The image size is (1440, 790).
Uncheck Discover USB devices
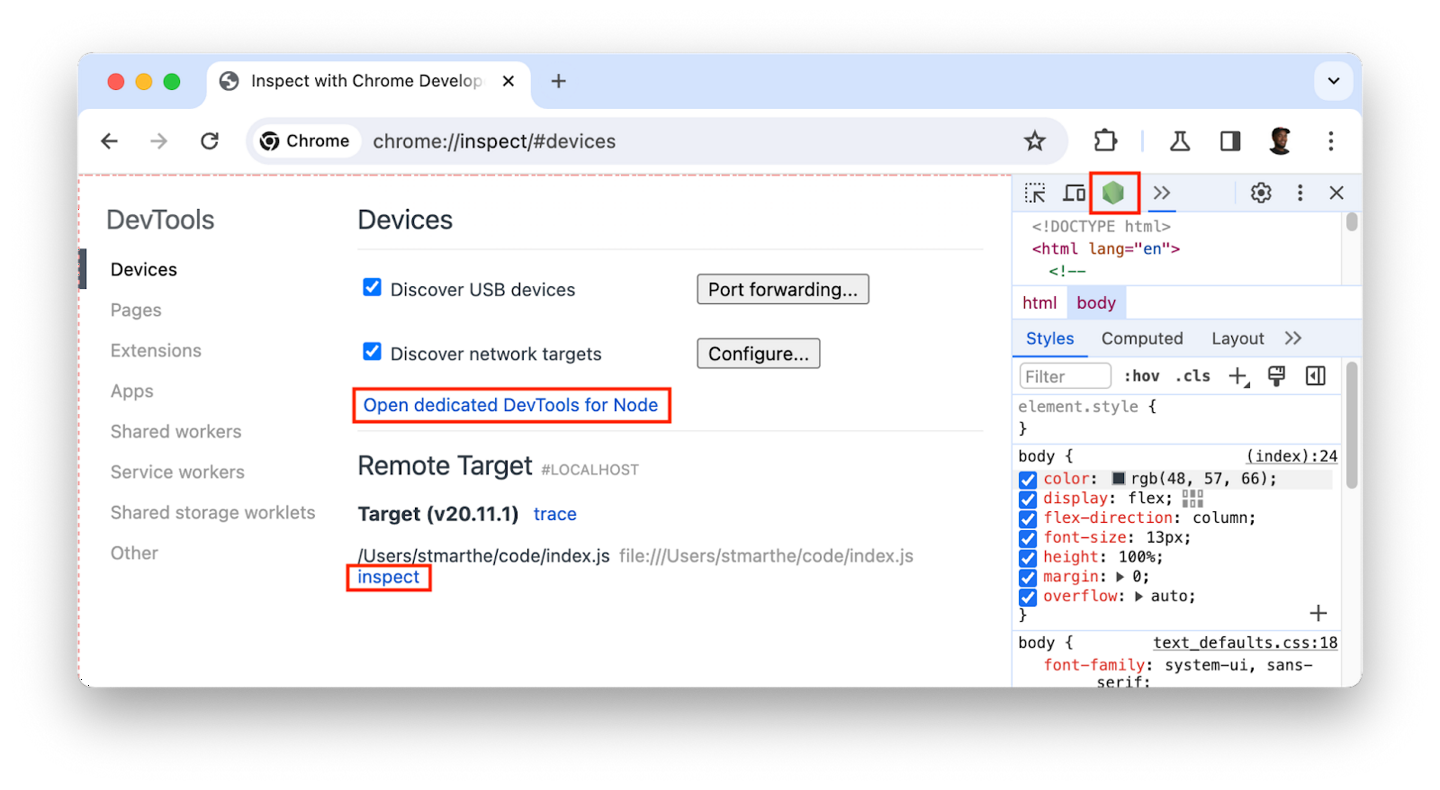click(x=372, y=288)
